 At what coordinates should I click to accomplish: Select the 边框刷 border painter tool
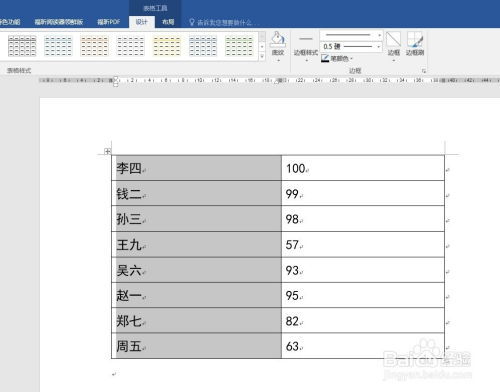415,43
